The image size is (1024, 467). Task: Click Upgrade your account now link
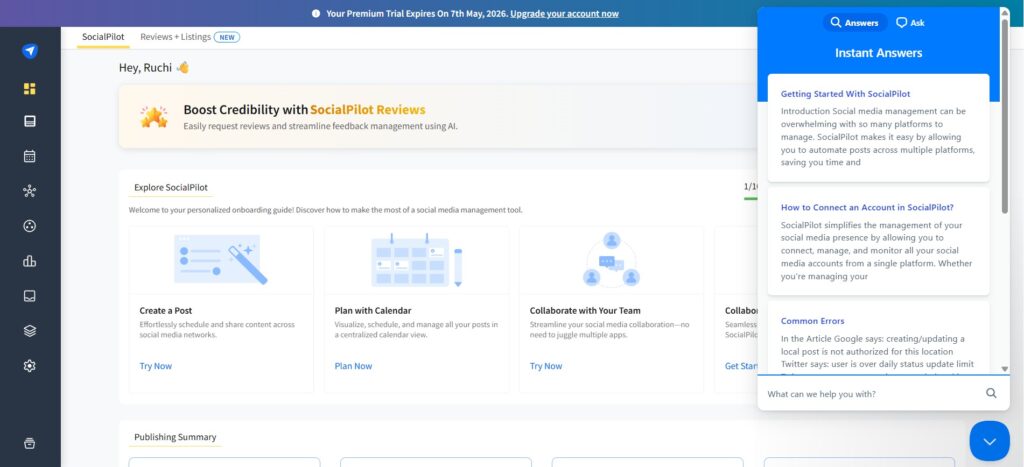coord(564,14)
